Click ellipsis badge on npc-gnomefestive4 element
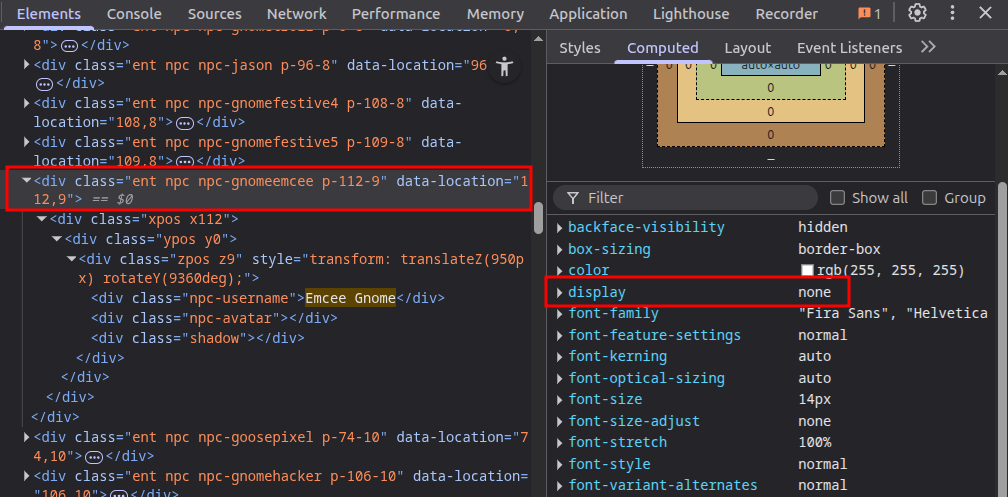 click(184, 123)
